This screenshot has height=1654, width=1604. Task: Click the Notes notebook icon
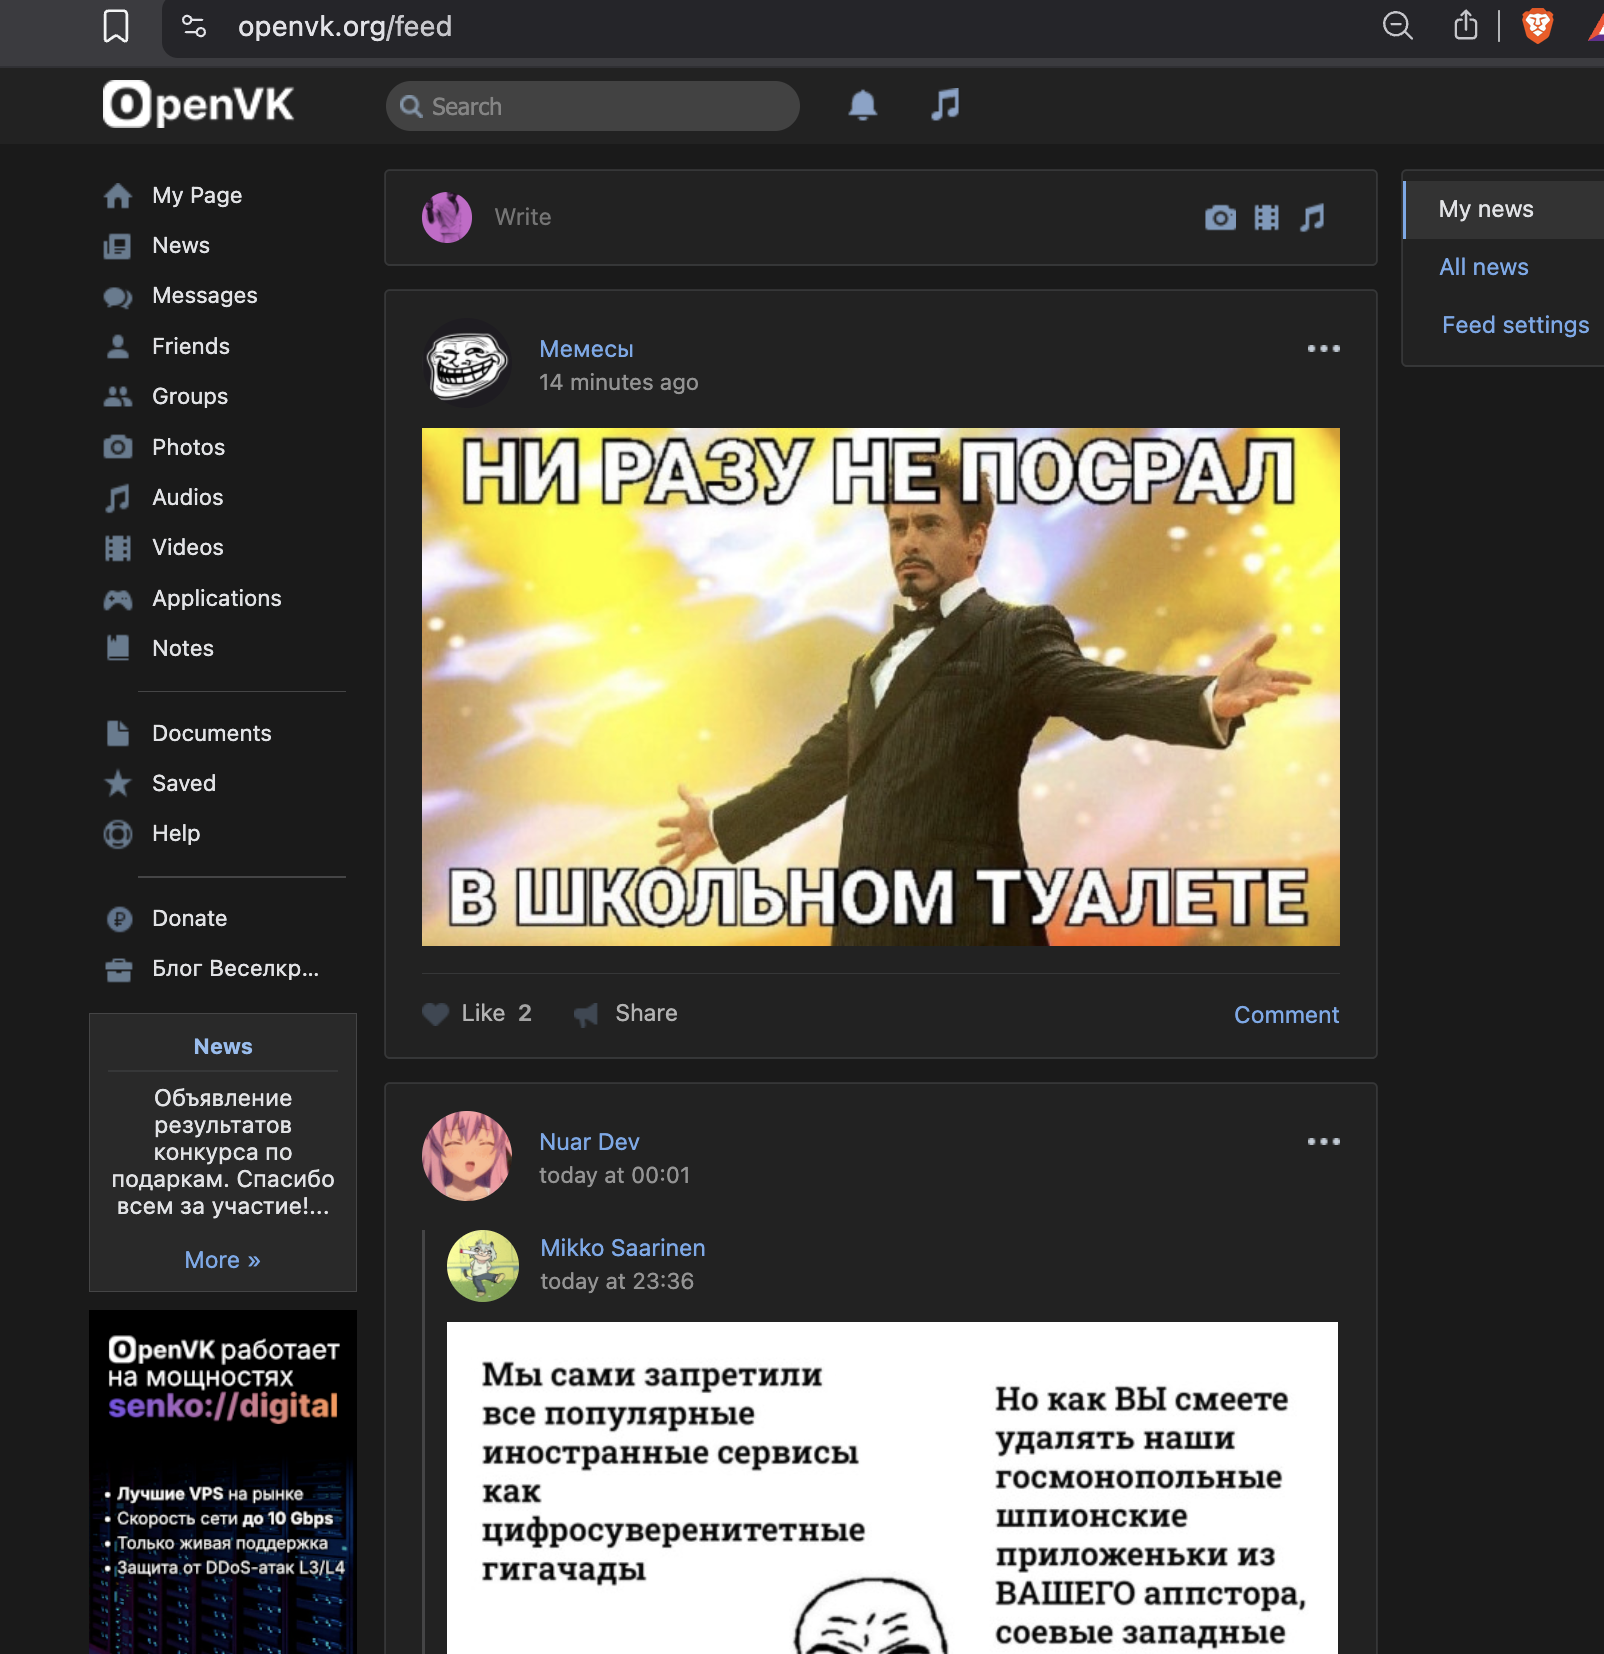click(x=118, y=648)
